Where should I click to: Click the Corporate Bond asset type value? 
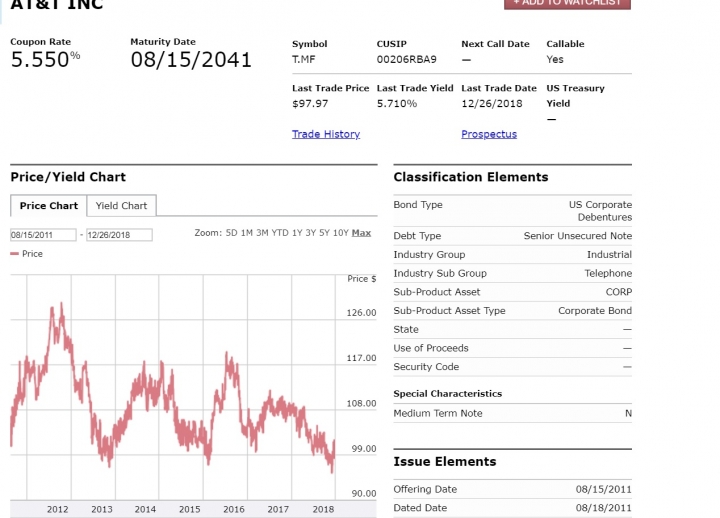point(595,310)
